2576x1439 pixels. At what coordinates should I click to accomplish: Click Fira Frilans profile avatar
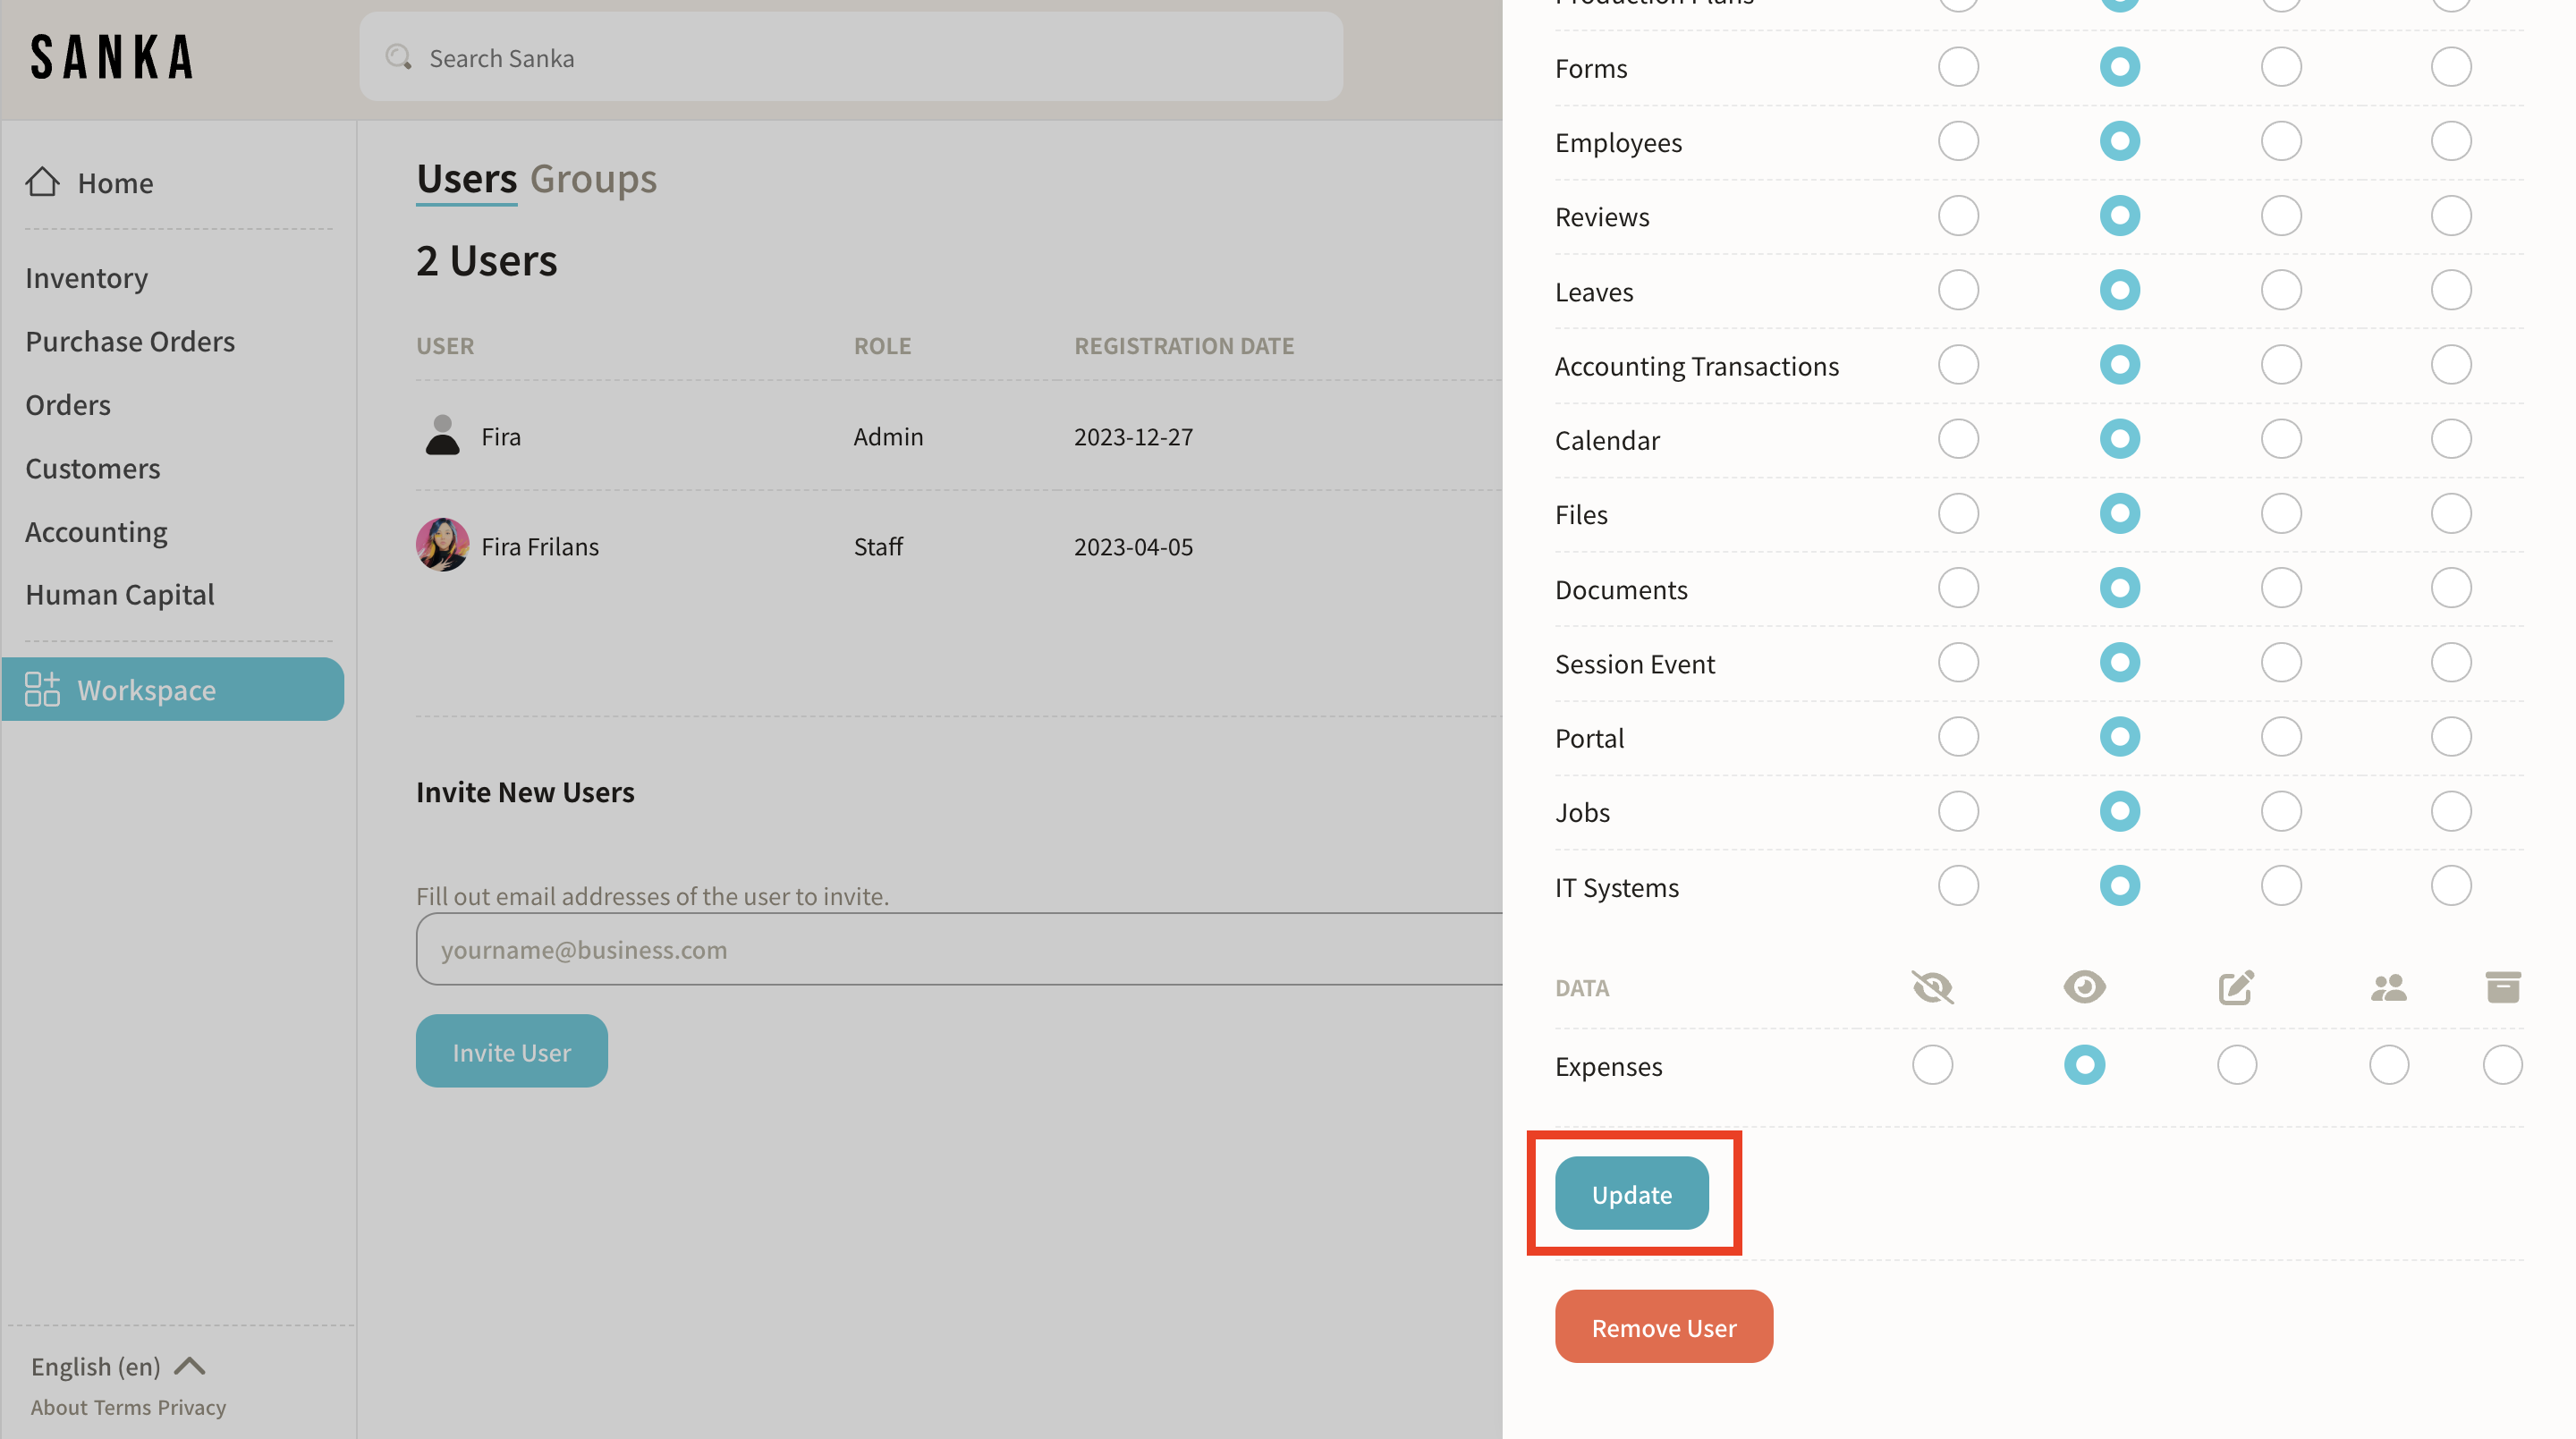[442, 546]
